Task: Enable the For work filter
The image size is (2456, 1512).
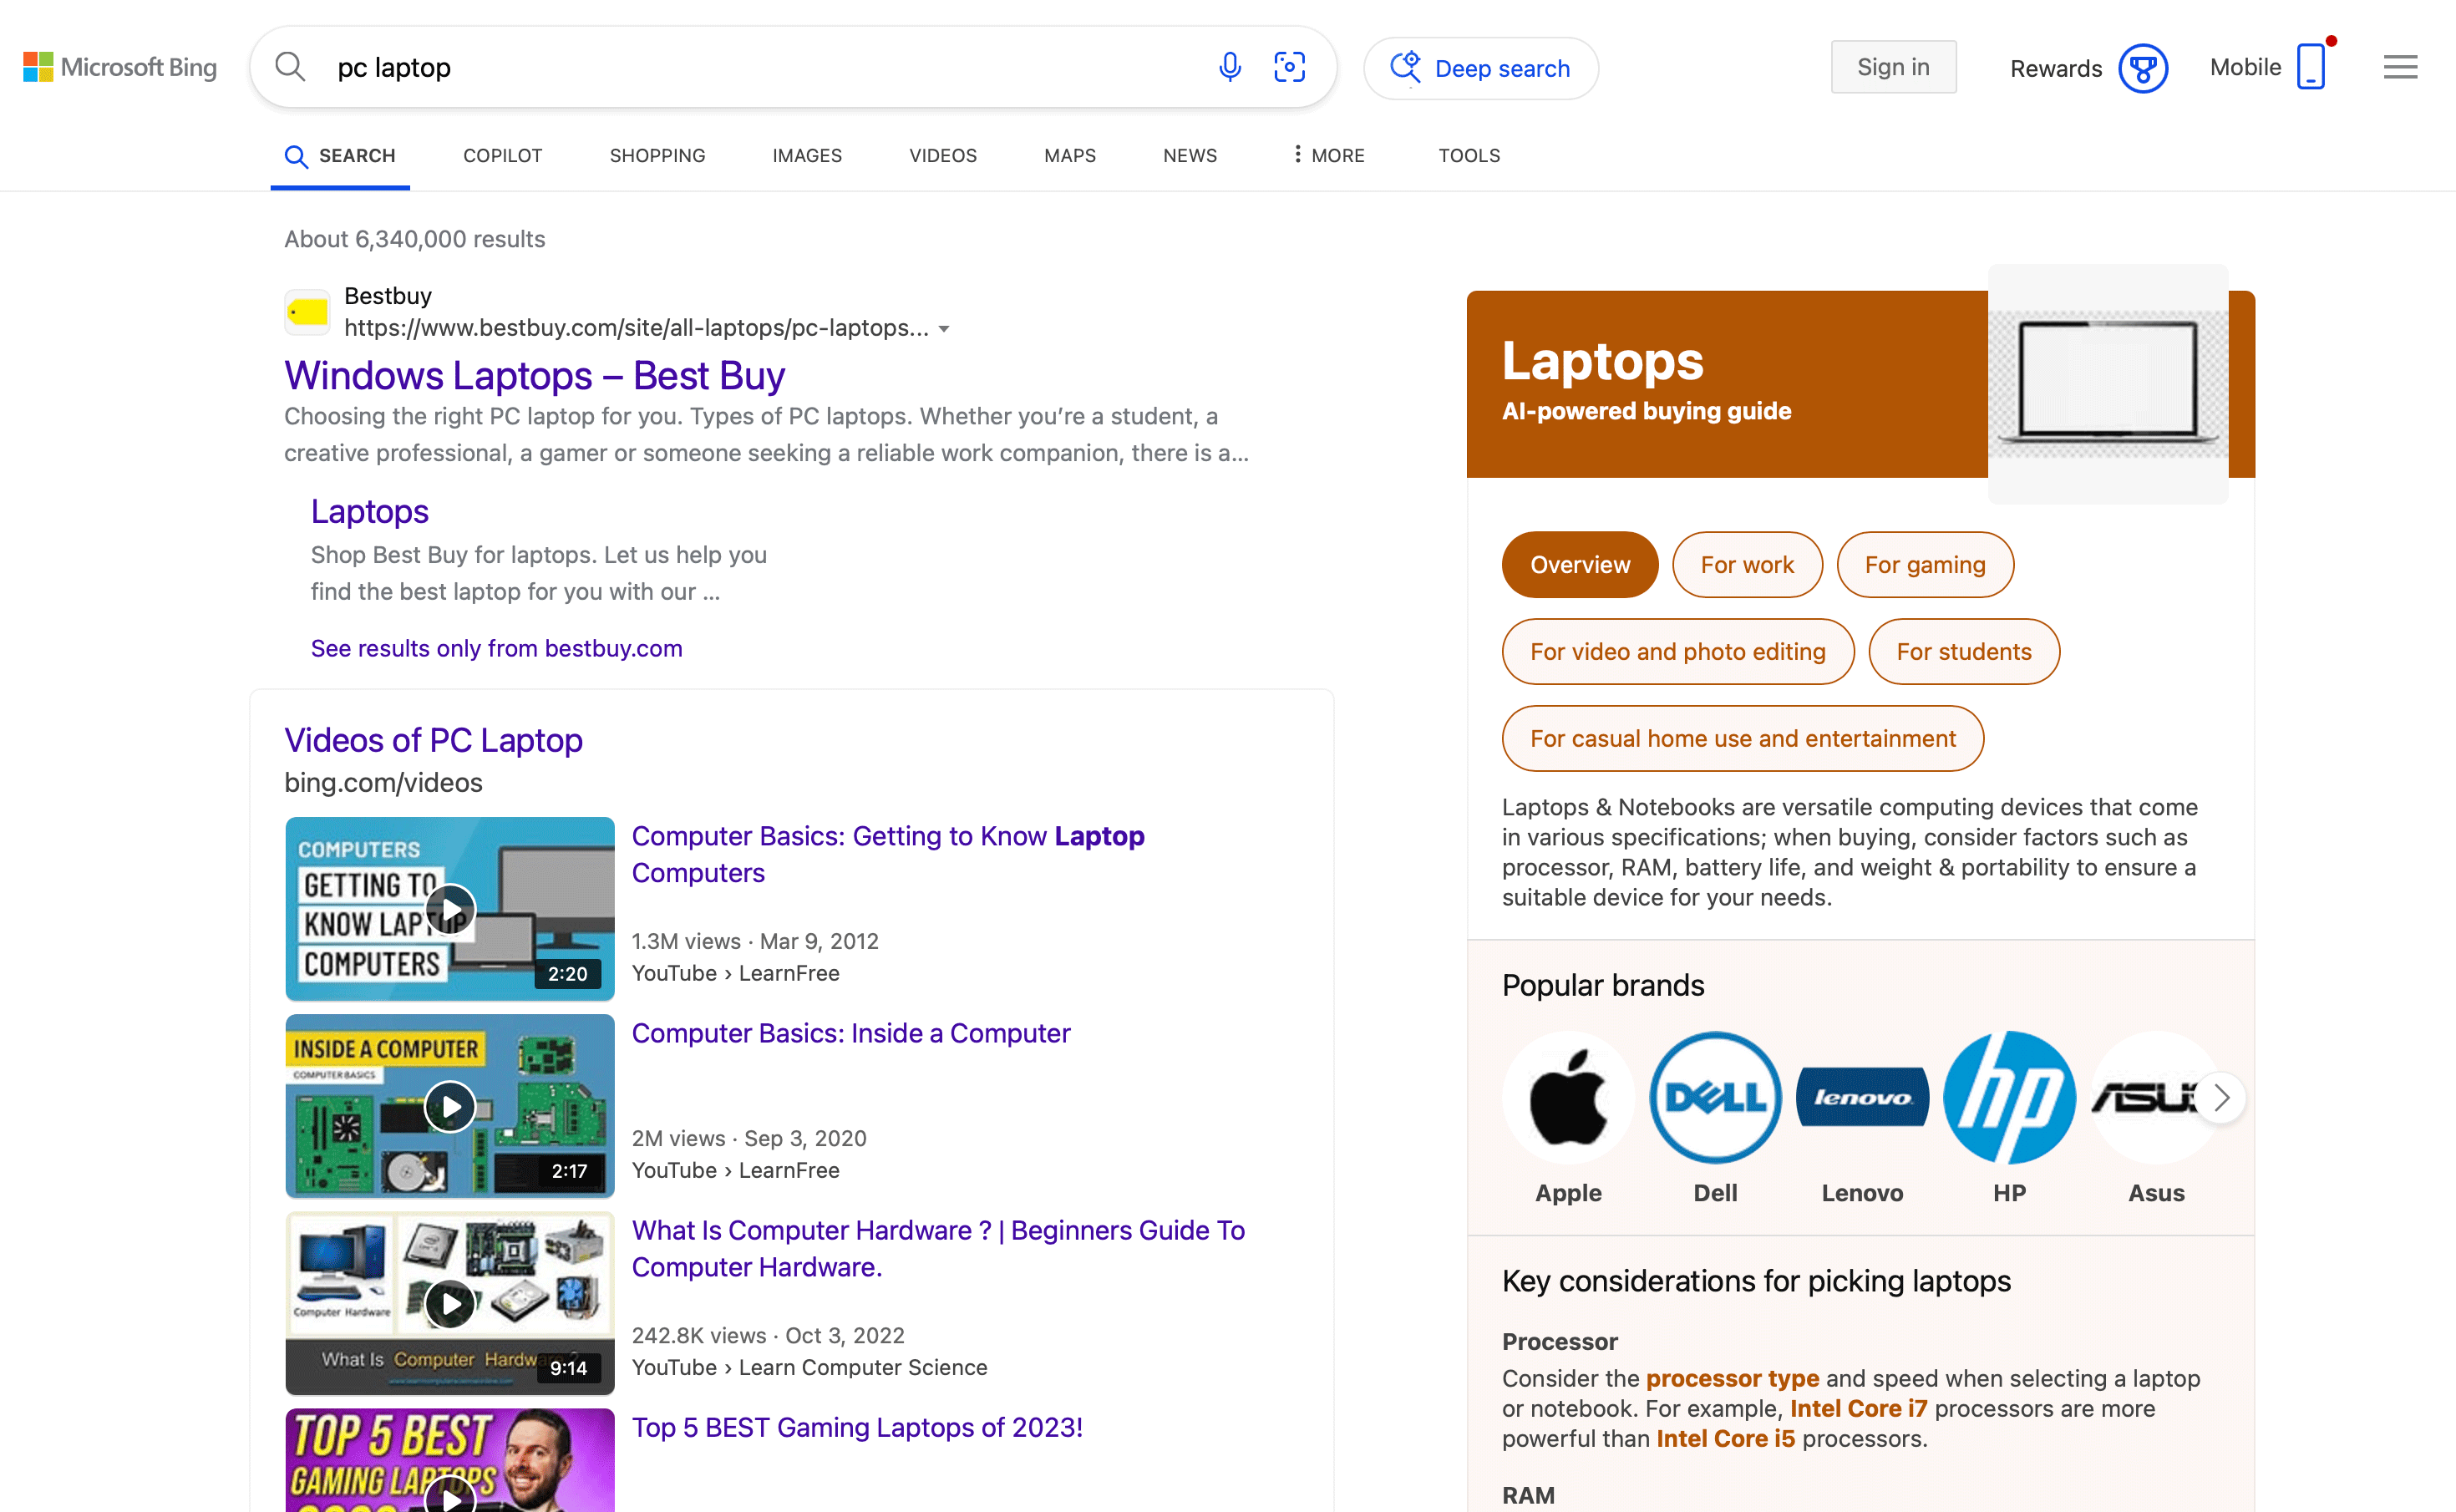Action: [1746, 564]
